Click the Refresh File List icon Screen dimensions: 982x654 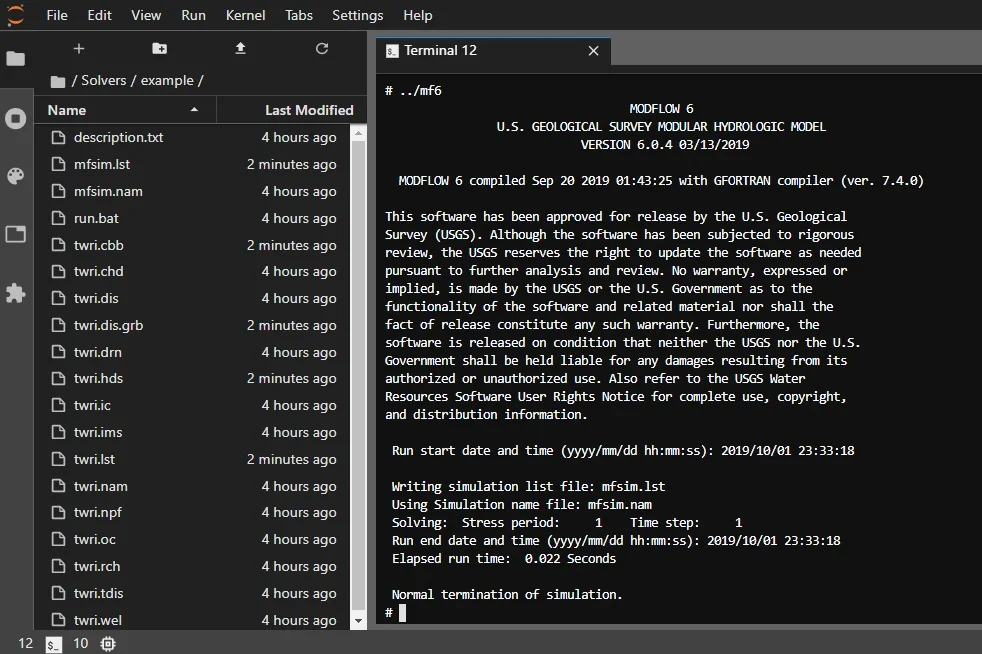[x=322, y=49]
